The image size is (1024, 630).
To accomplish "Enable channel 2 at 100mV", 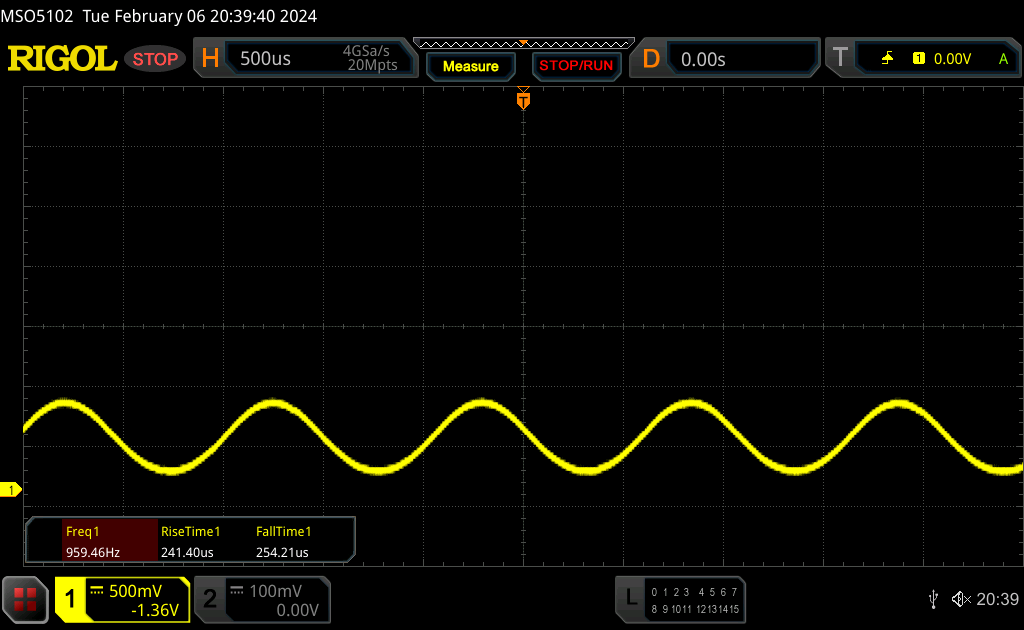I will [210, 599].
